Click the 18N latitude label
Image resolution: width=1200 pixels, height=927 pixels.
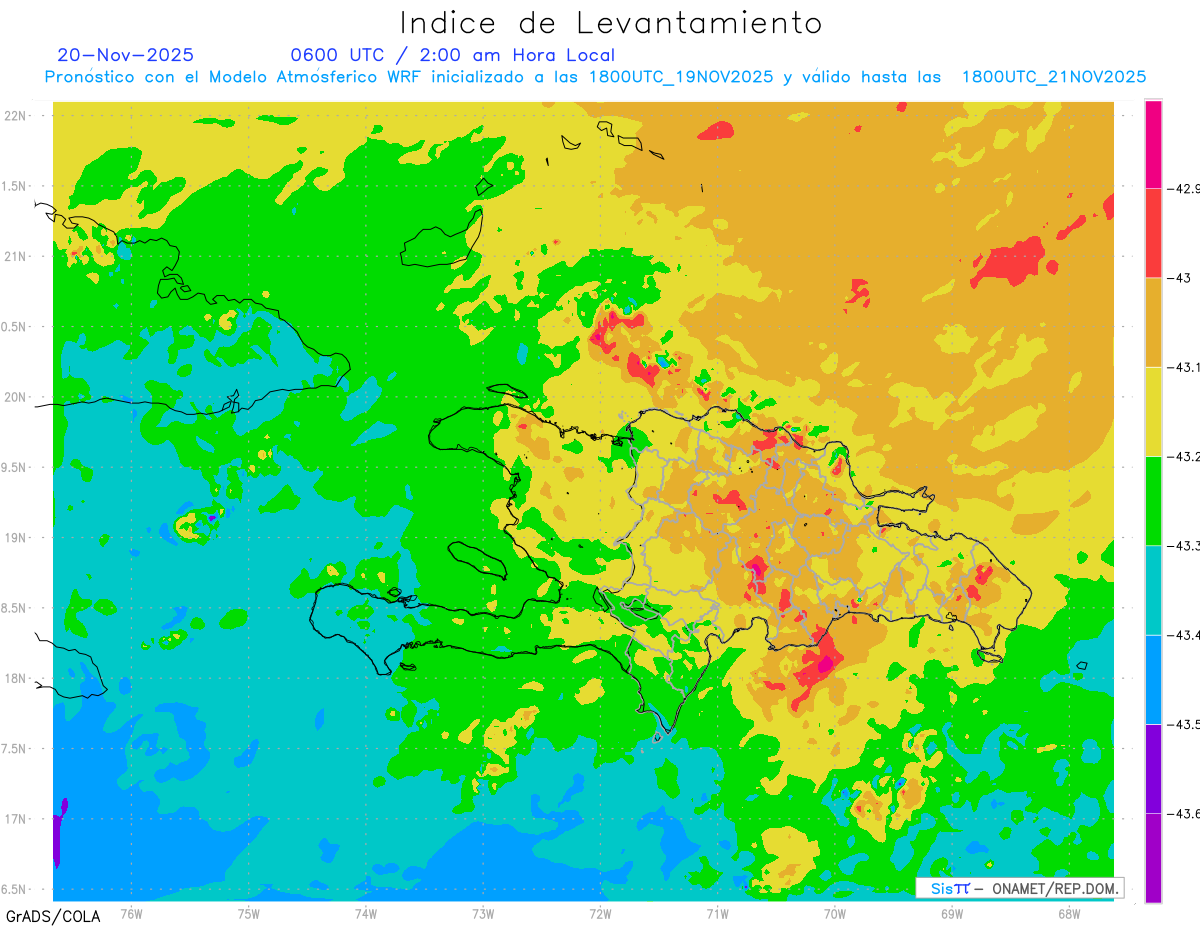click(x=15, y=679)
